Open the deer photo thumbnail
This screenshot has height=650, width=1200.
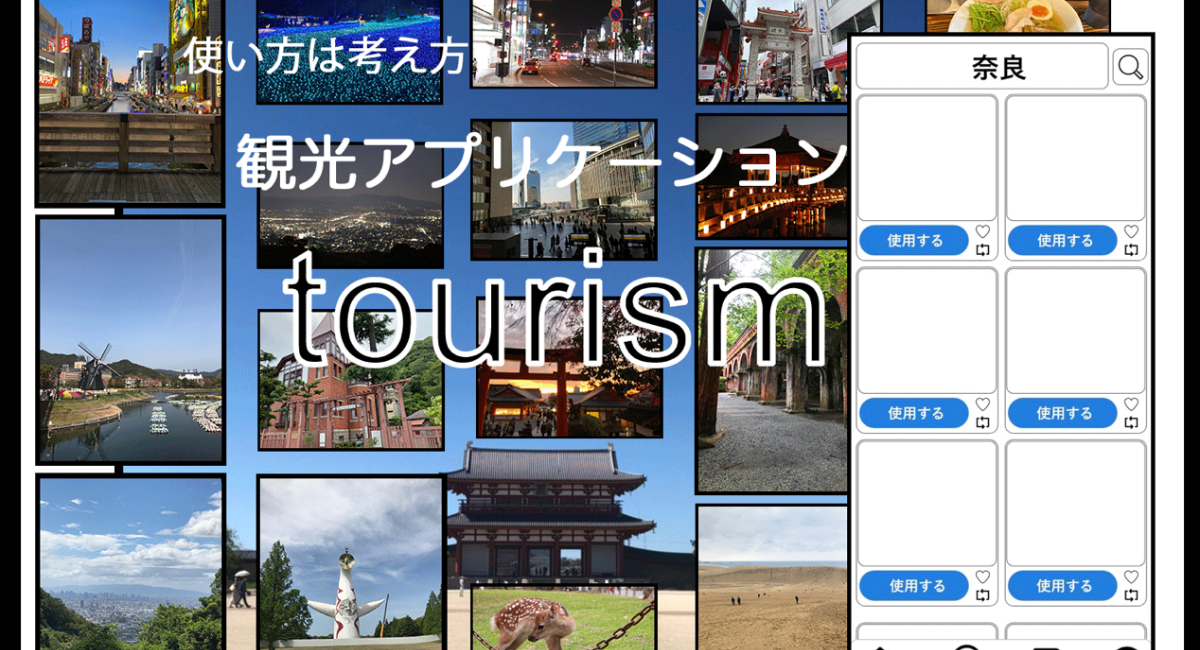pyautogui.click(x=563, y=618)
